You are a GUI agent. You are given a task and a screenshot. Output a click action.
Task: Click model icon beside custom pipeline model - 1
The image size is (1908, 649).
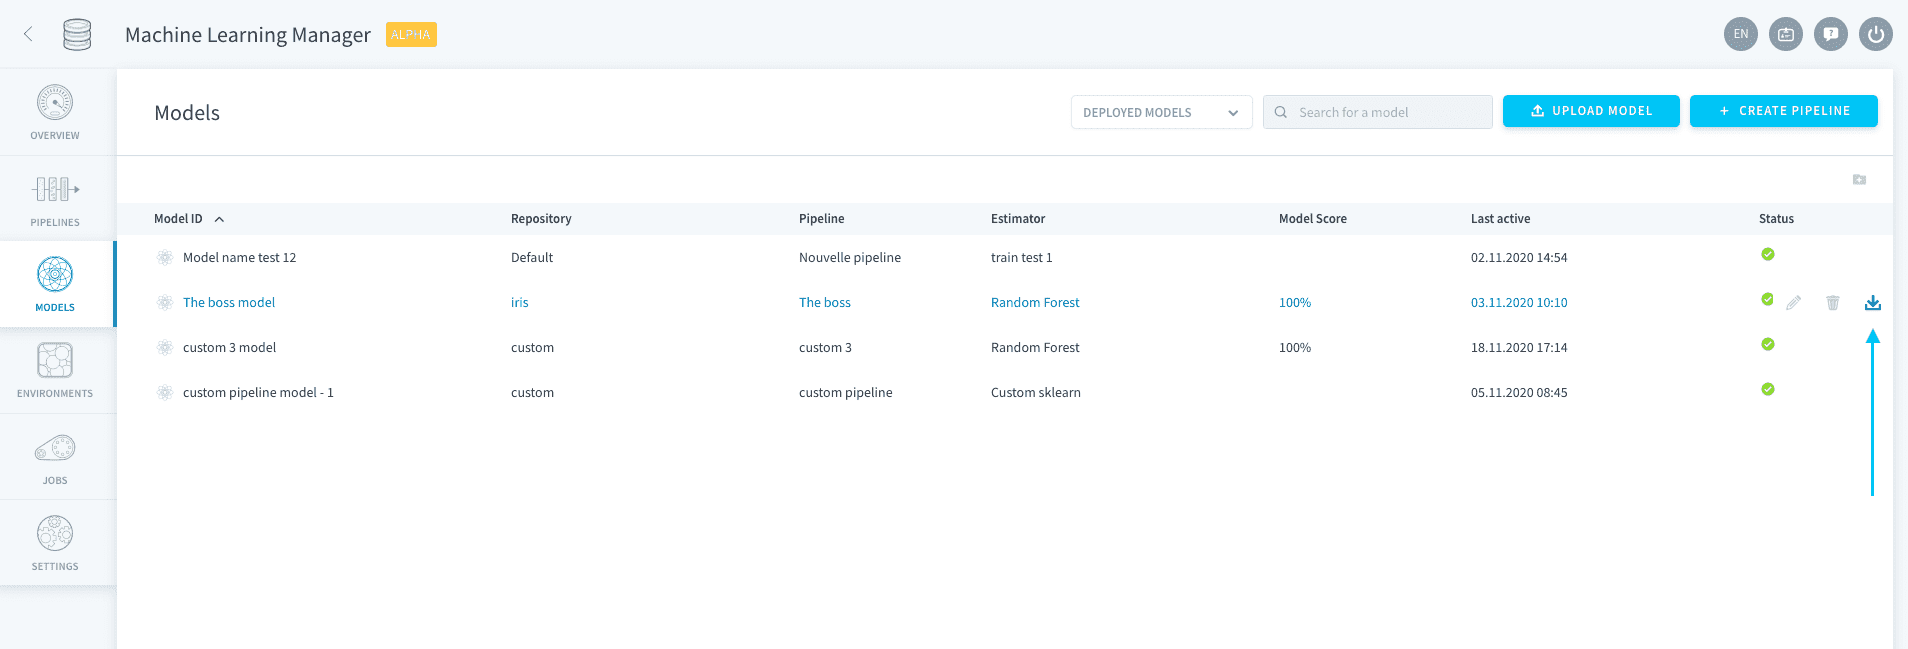pos(165,392)
